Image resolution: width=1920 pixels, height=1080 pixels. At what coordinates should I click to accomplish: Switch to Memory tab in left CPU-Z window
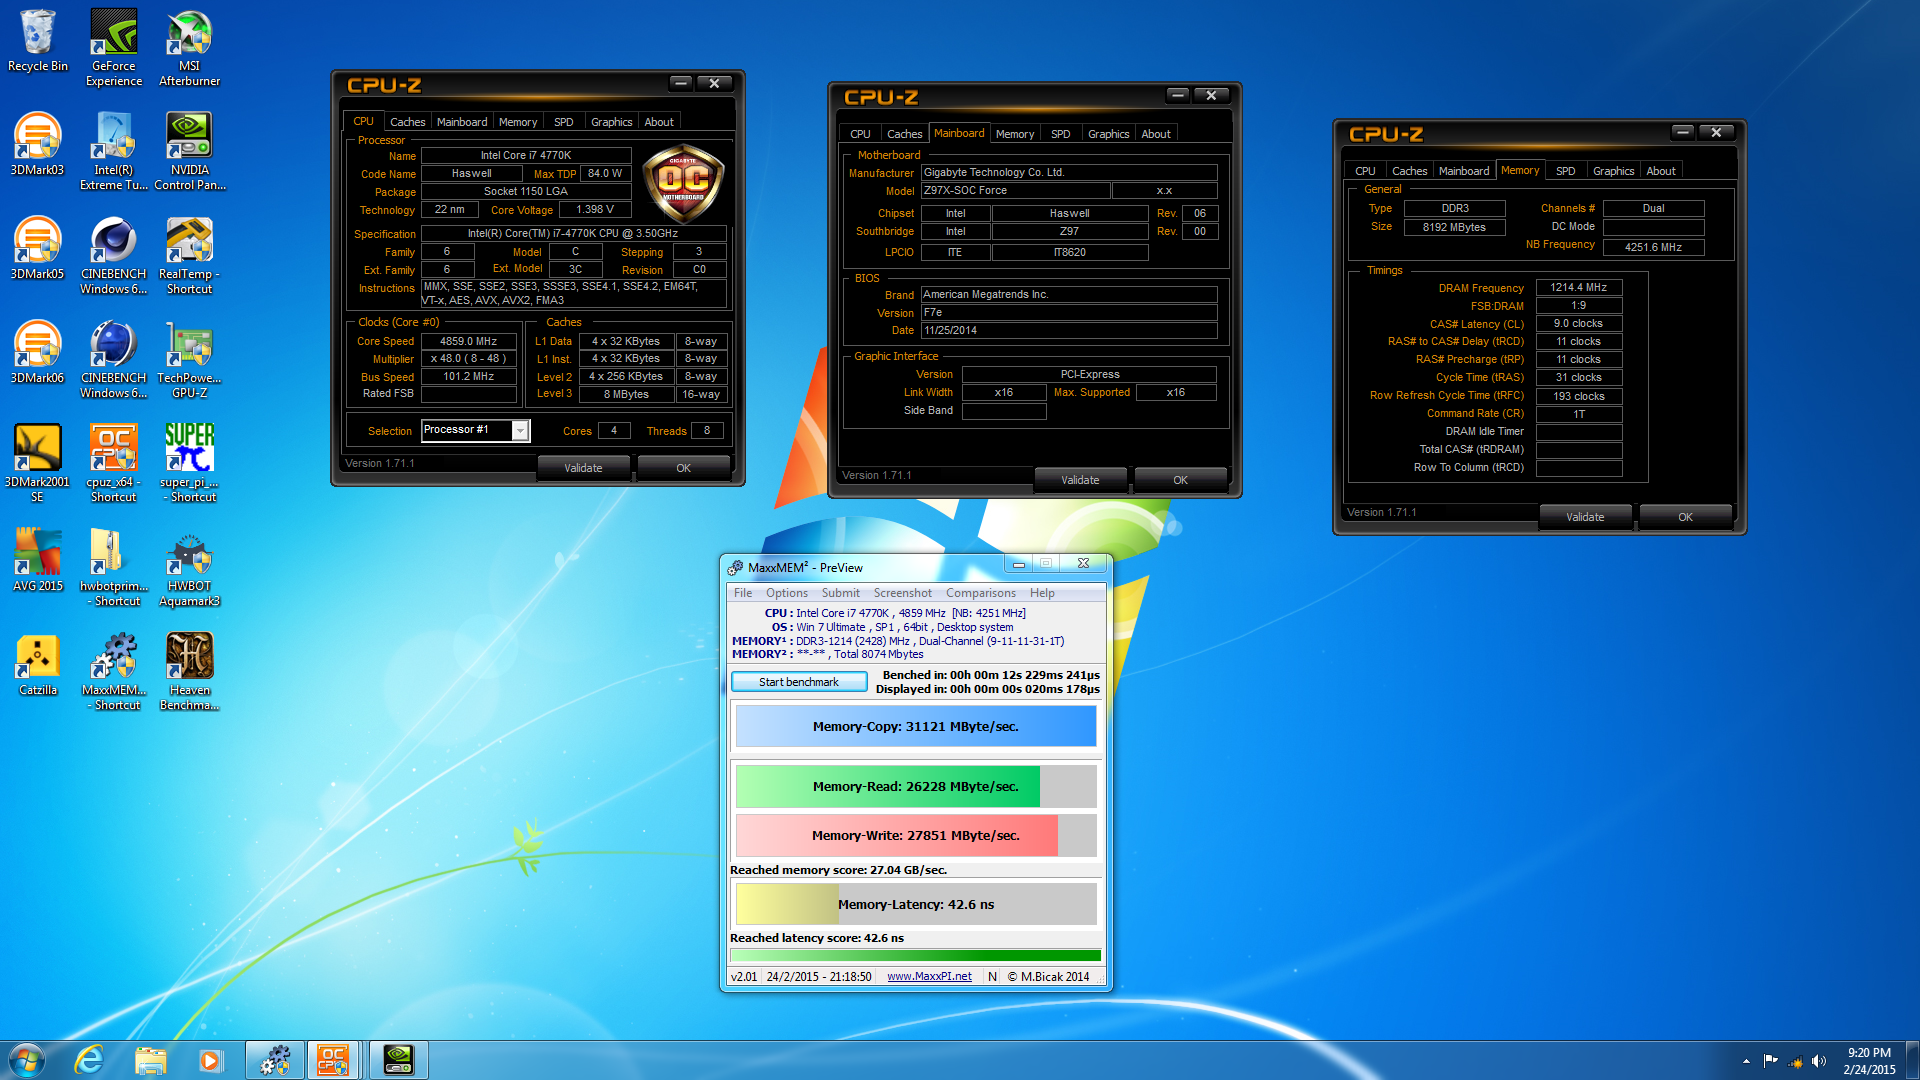pyautogui.click(x=518, y=122)
